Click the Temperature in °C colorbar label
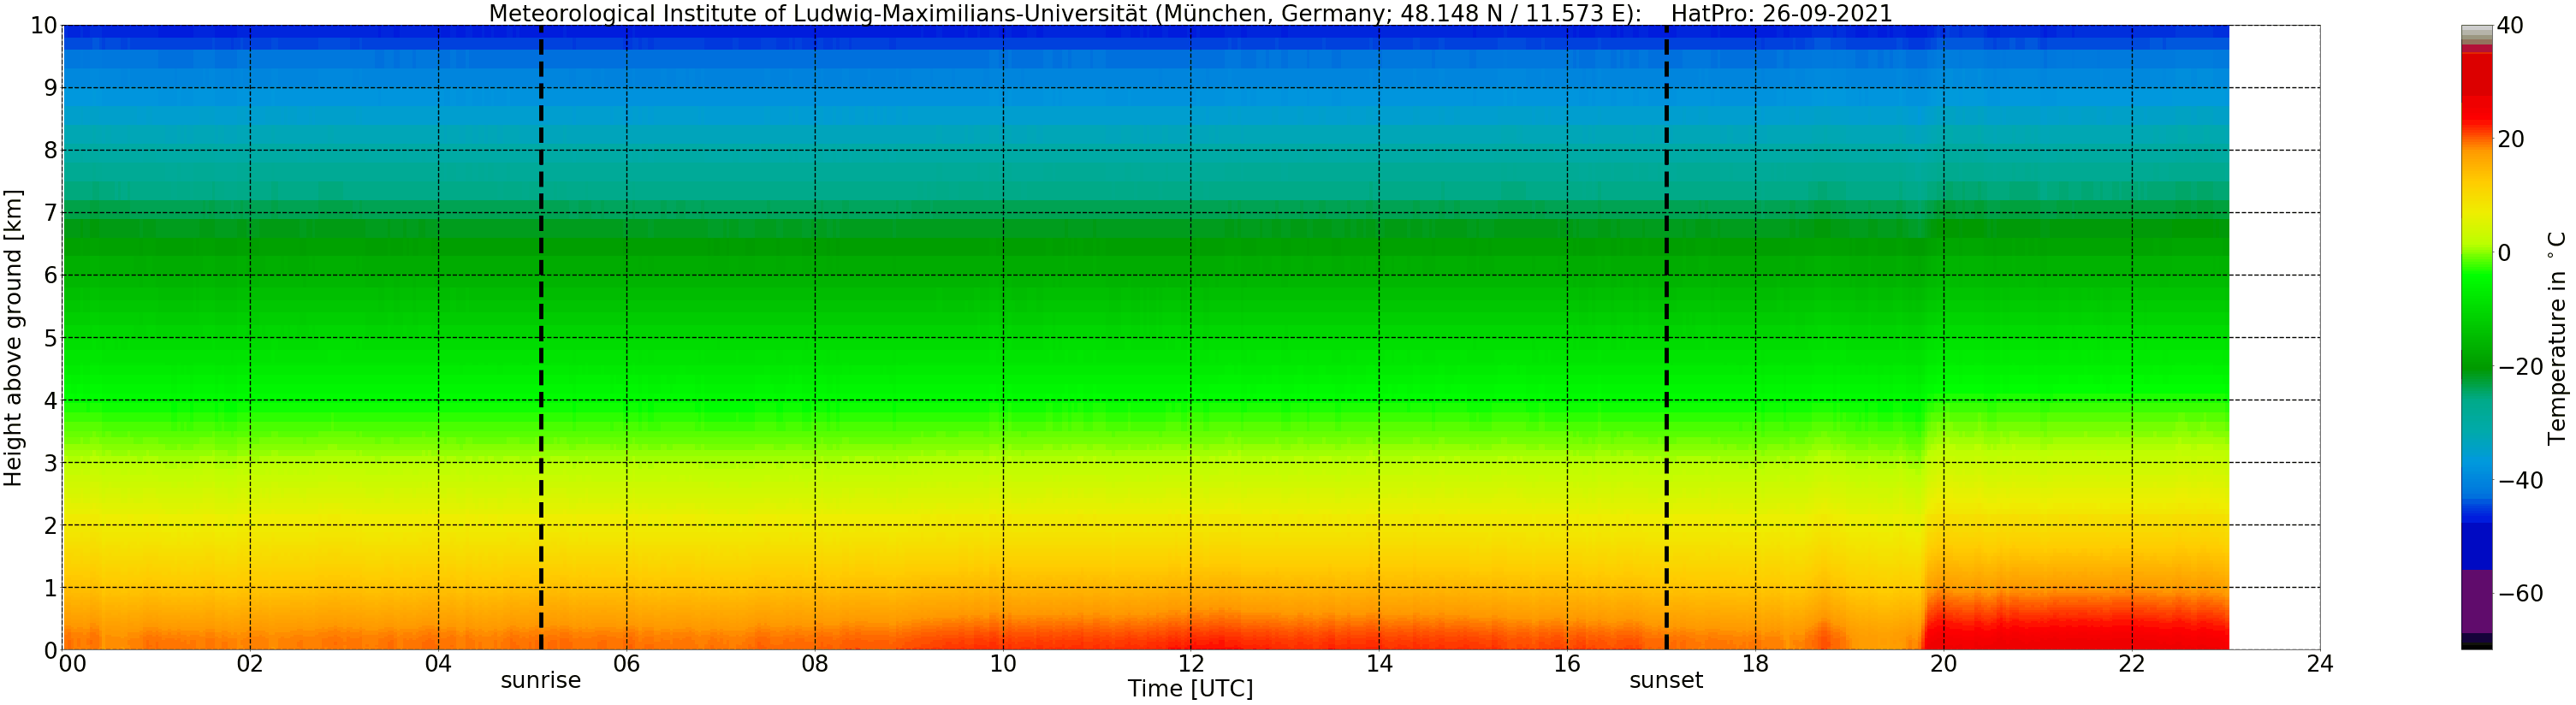Image resolution: width=2576 pixels, height=705 pixels. pyautogui.click(x=2557, y=338)
